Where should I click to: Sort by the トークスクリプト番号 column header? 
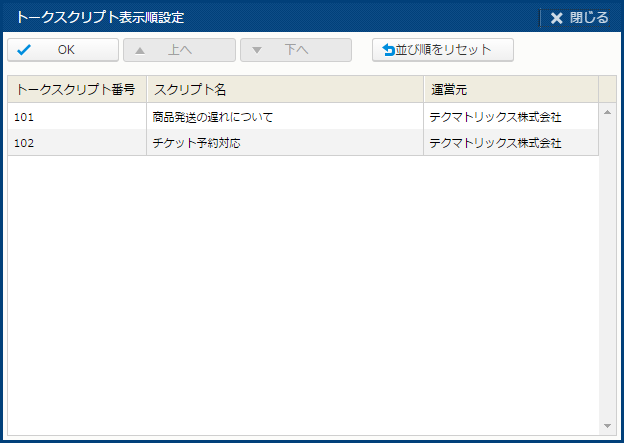point(77,89)
